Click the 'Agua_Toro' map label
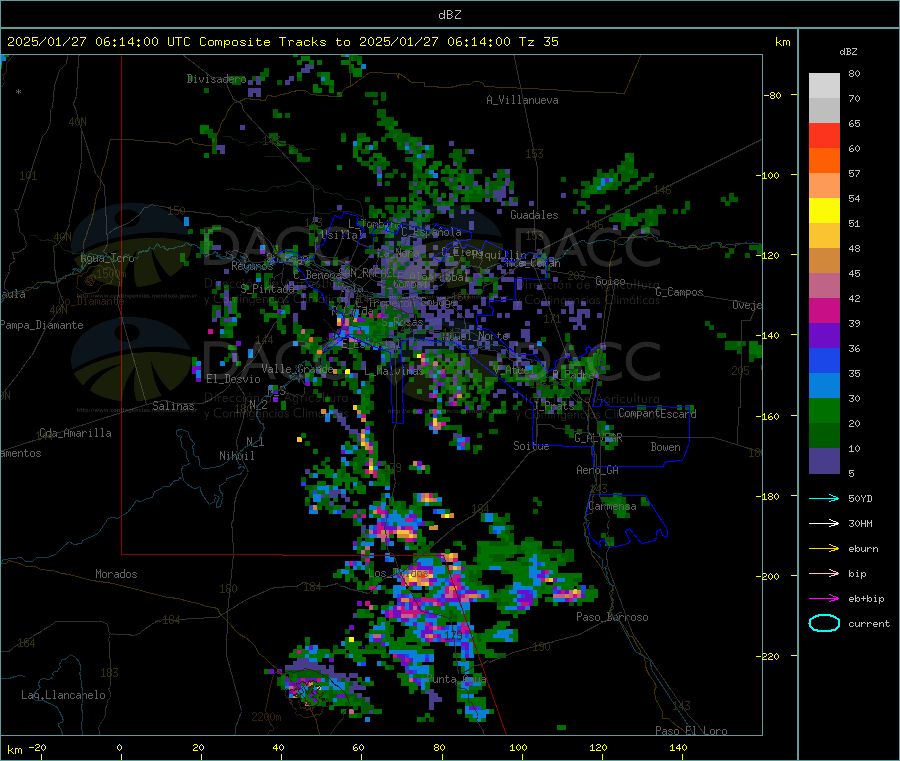 [107, 258]
